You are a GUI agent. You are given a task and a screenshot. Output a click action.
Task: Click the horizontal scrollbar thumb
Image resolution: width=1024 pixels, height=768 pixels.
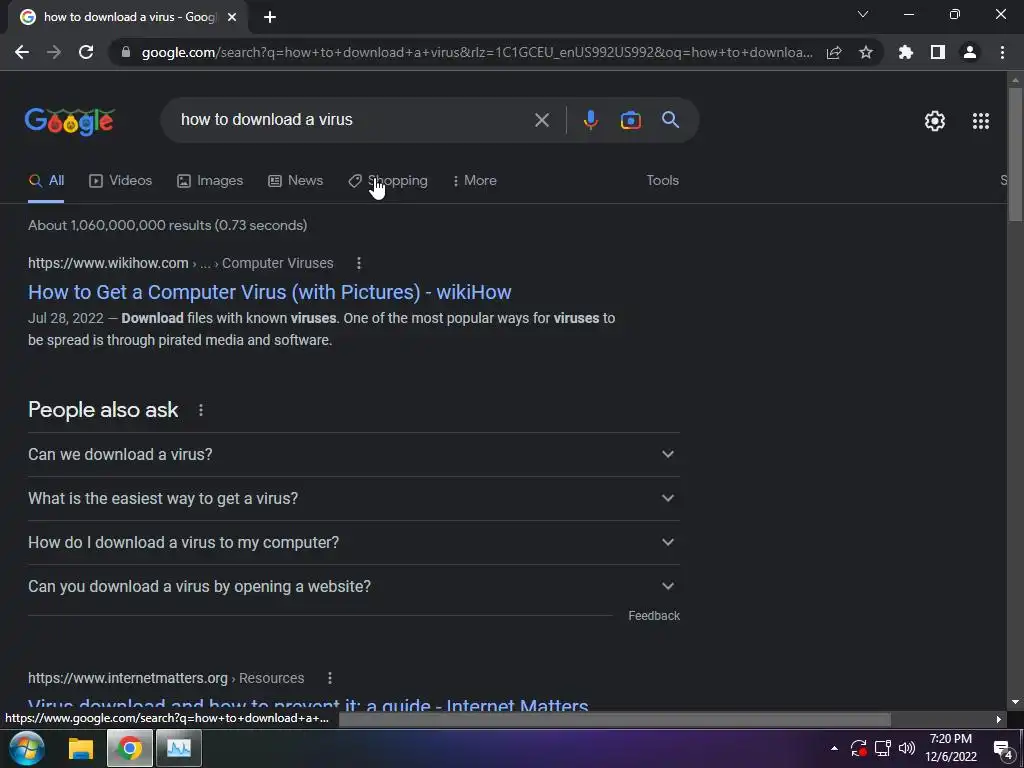(x=615, y=720)
